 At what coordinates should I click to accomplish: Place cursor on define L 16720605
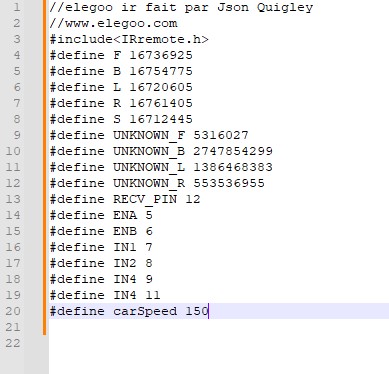pyautogui.click(x=121, y=87)
